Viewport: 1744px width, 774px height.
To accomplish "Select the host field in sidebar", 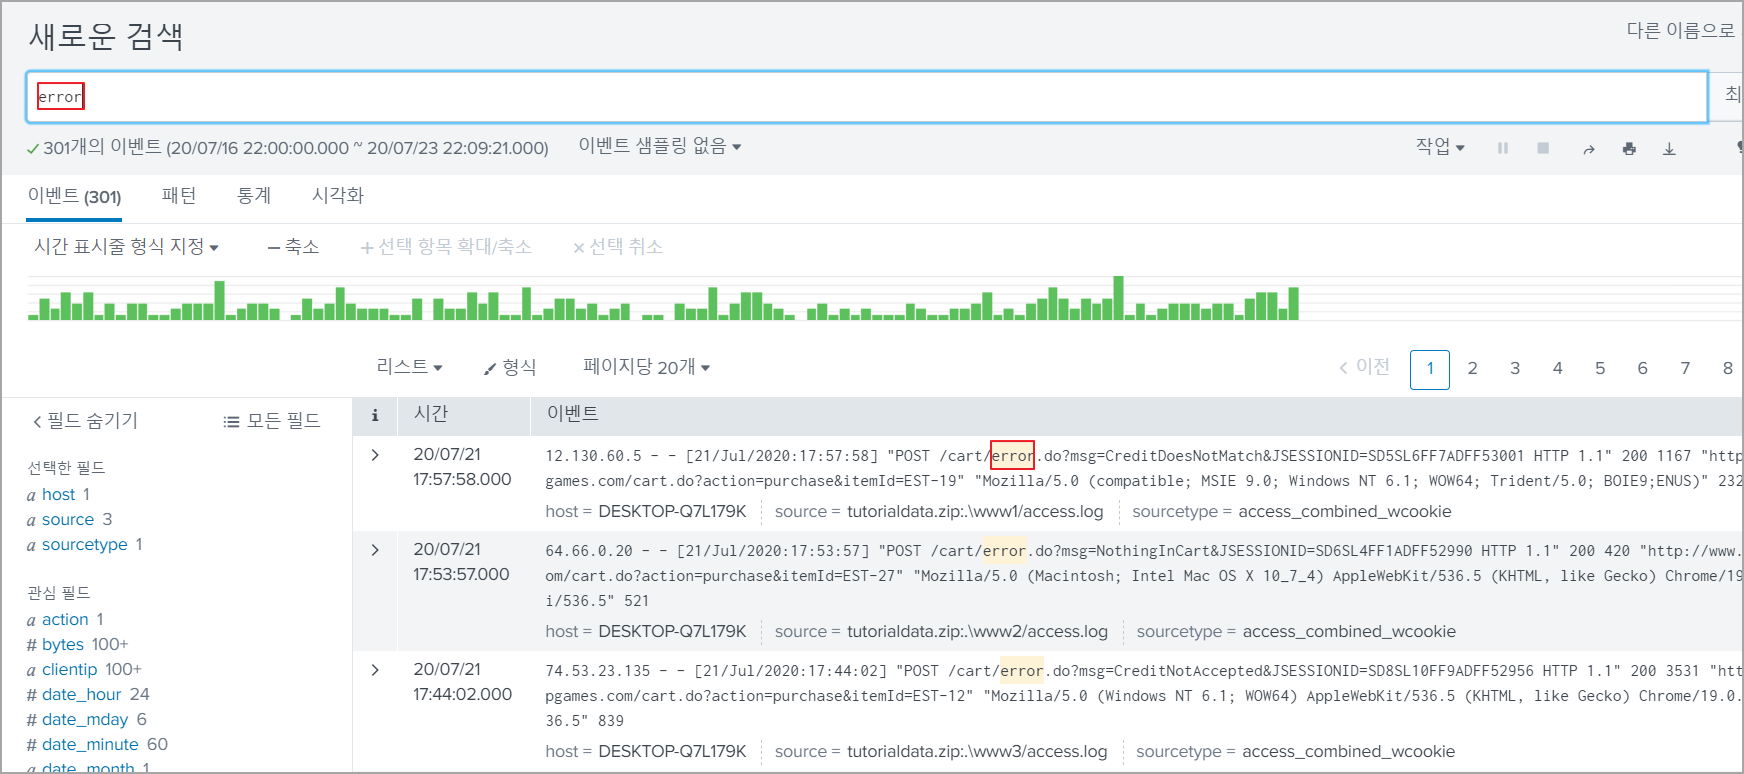I will pos(58,495).
